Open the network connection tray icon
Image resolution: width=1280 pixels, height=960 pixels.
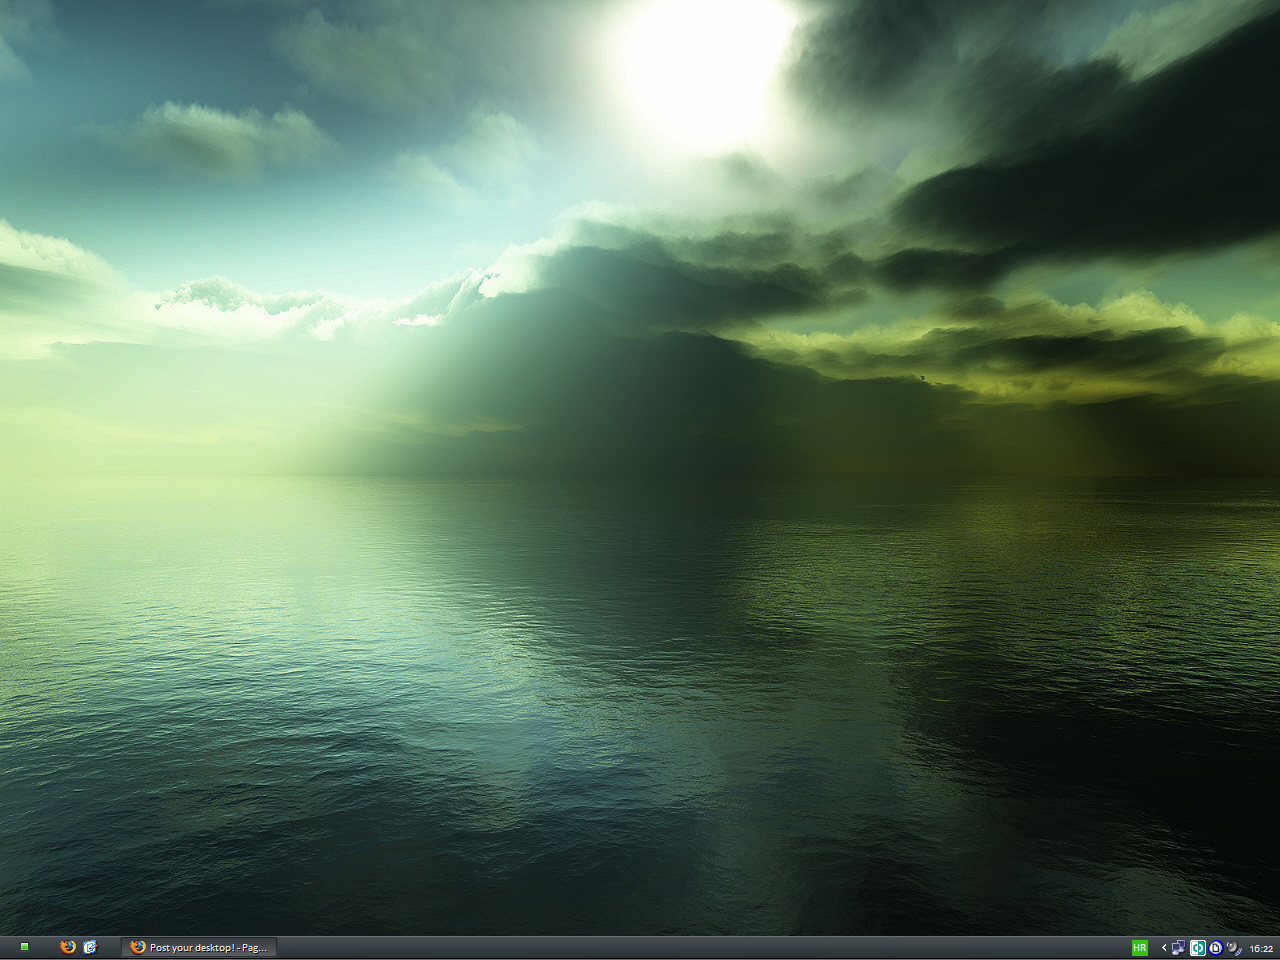1179,948
